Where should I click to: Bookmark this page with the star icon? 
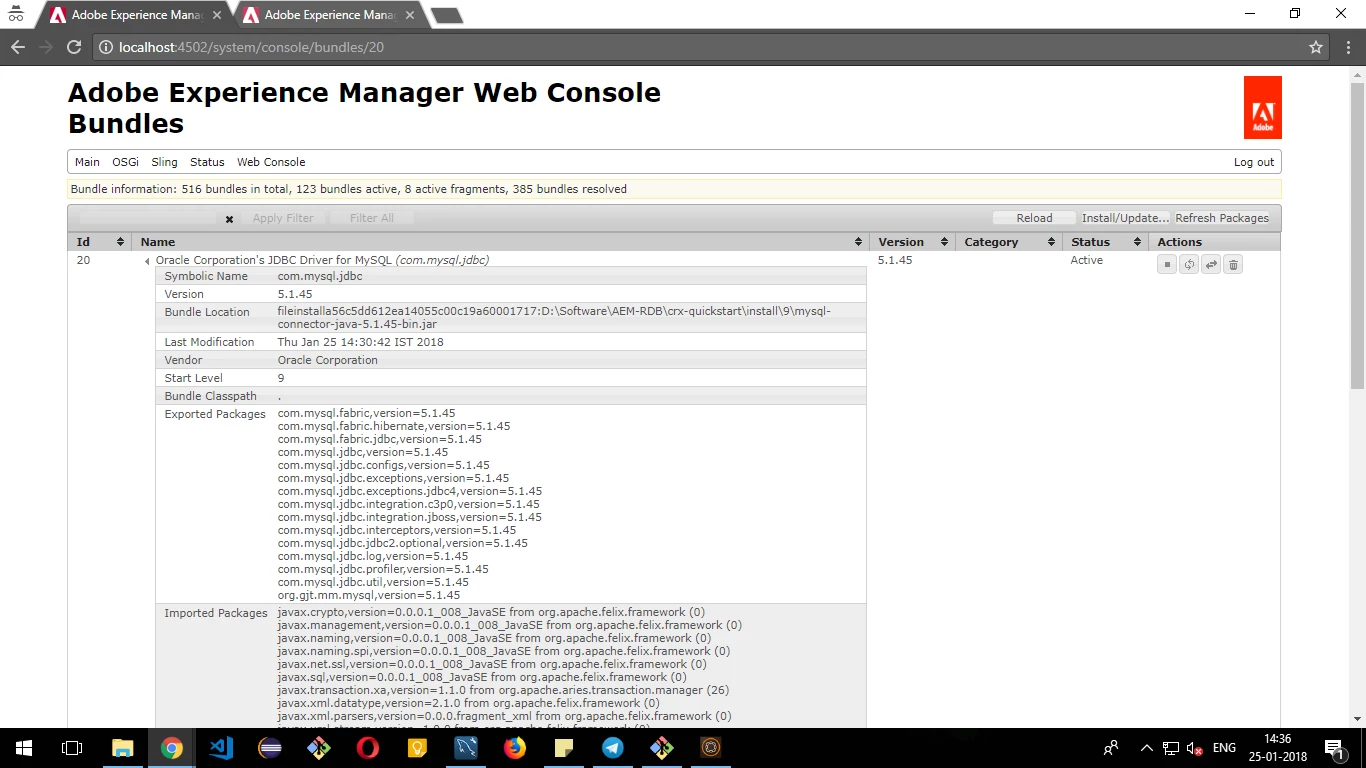click(1316, 47)
